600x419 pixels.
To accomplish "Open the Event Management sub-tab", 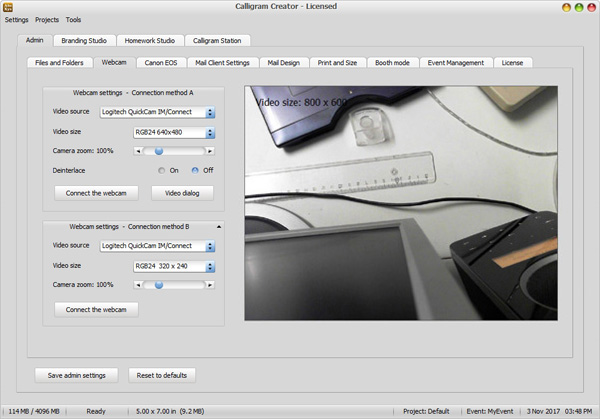I will click(x=456, y=63).
